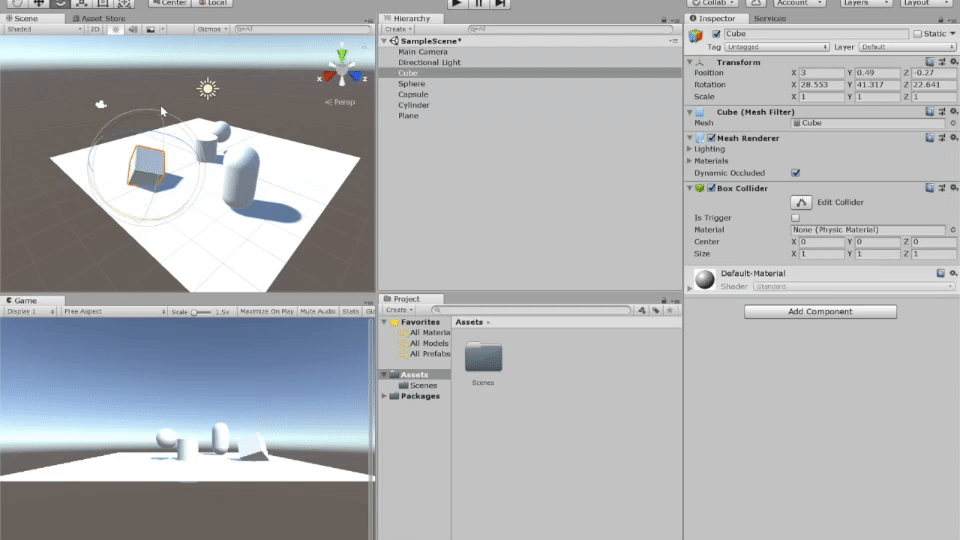
Task: Click the Add Component button
Action: [820, 312]
